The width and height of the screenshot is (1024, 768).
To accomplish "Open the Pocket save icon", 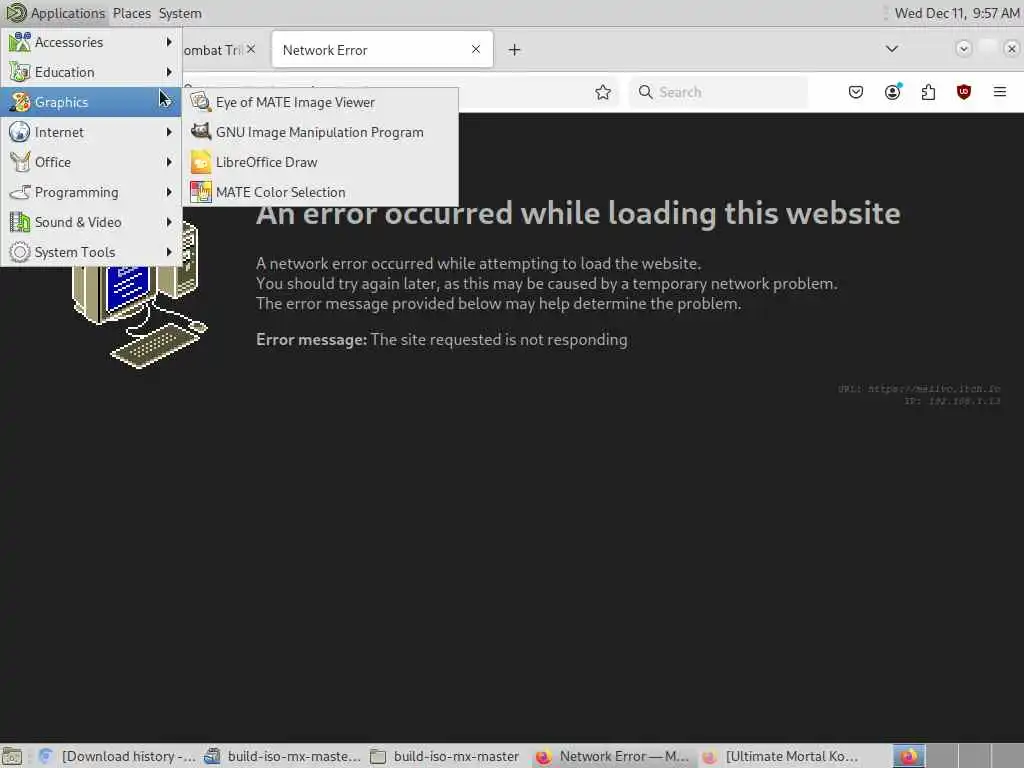I will click(x=856, y=92).
